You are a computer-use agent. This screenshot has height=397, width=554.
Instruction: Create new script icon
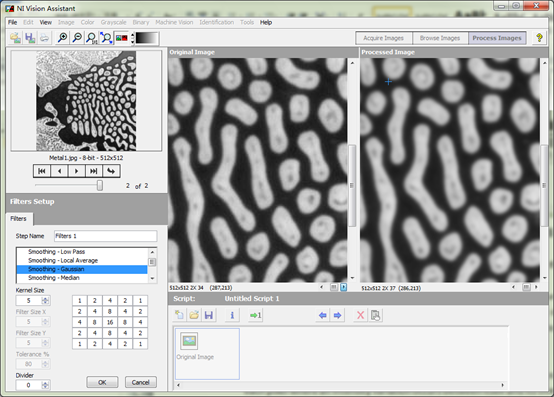point(179,315)
